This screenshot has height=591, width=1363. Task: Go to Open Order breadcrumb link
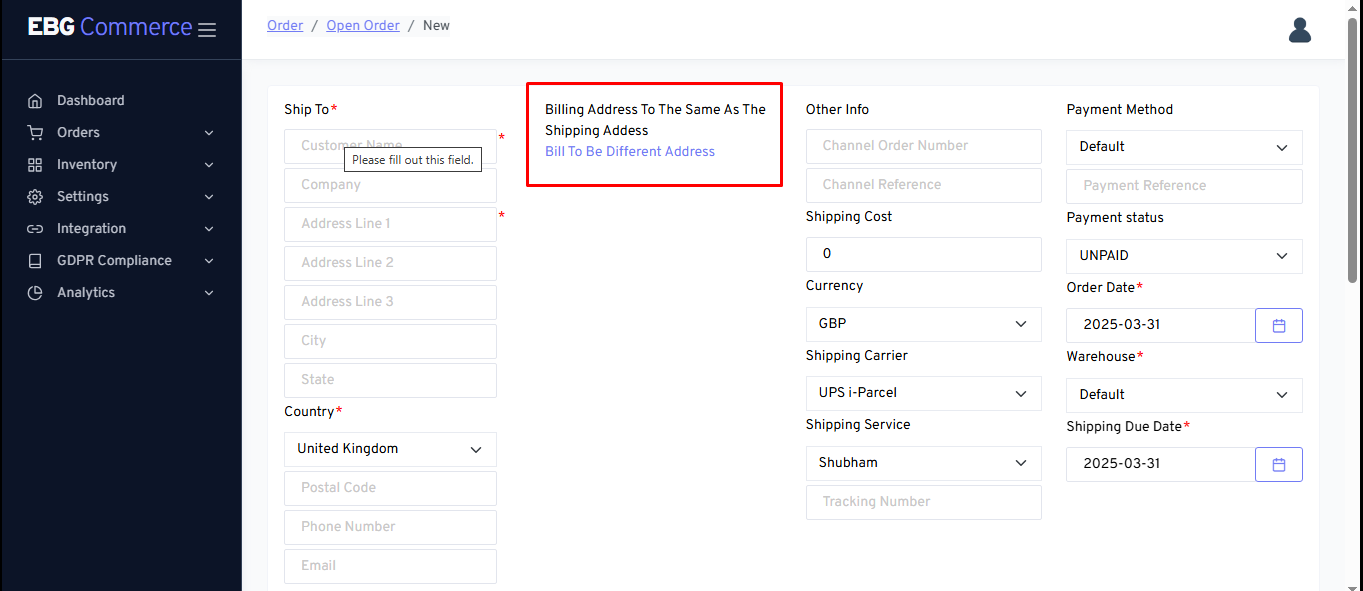point(363,26)
